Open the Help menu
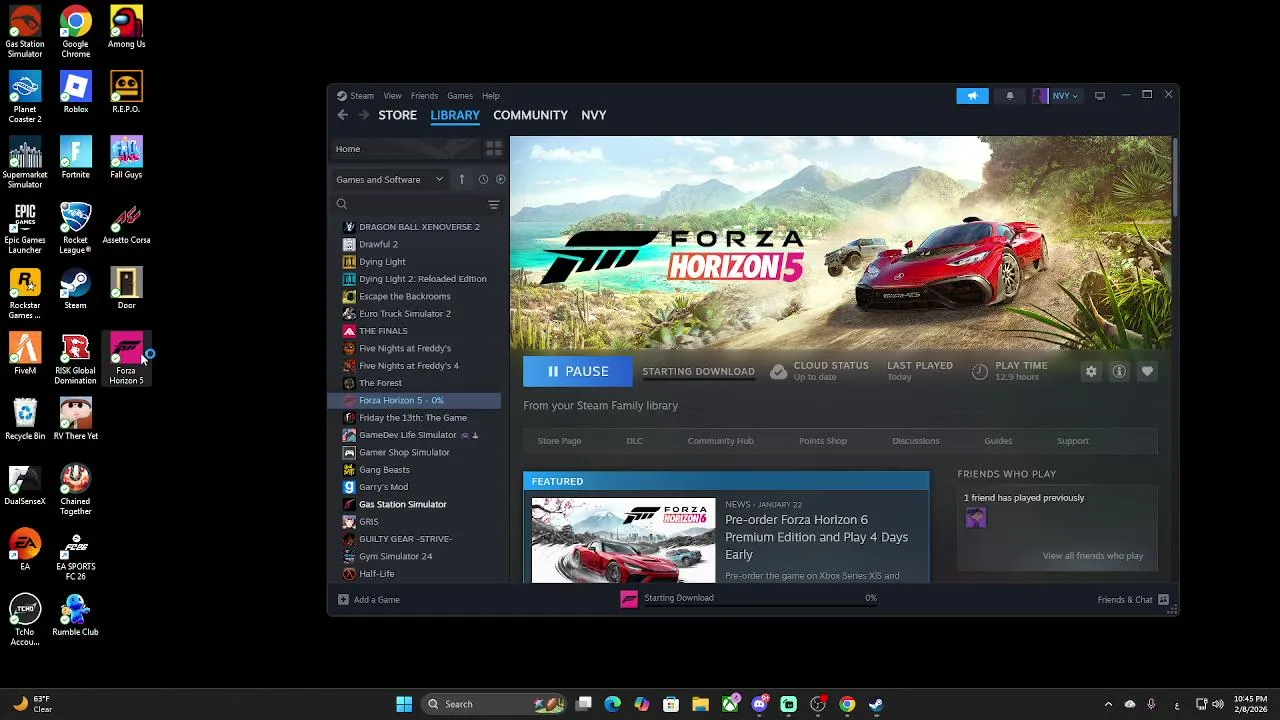This screenshot has width=1280, height=720. pyautogui.click(x=491, y=96)
